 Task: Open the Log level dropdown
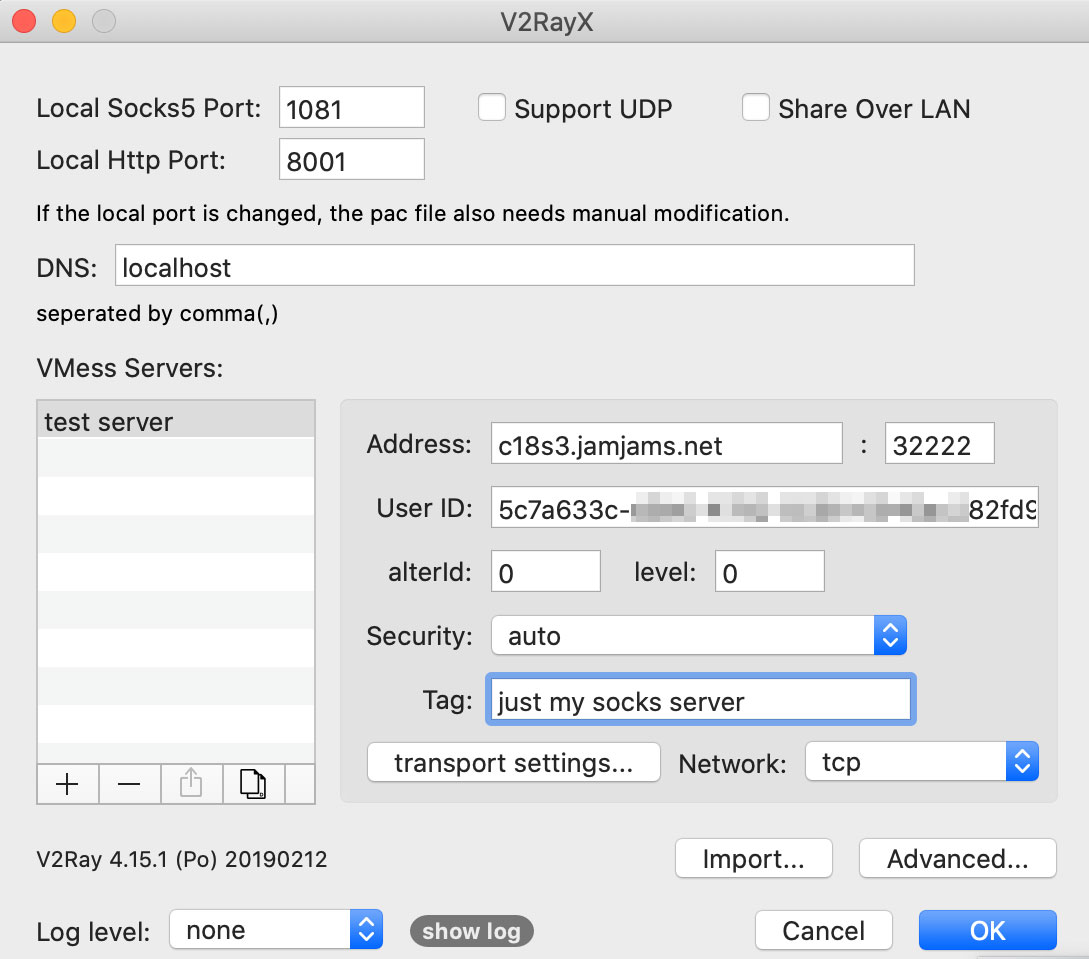(276, 929)
